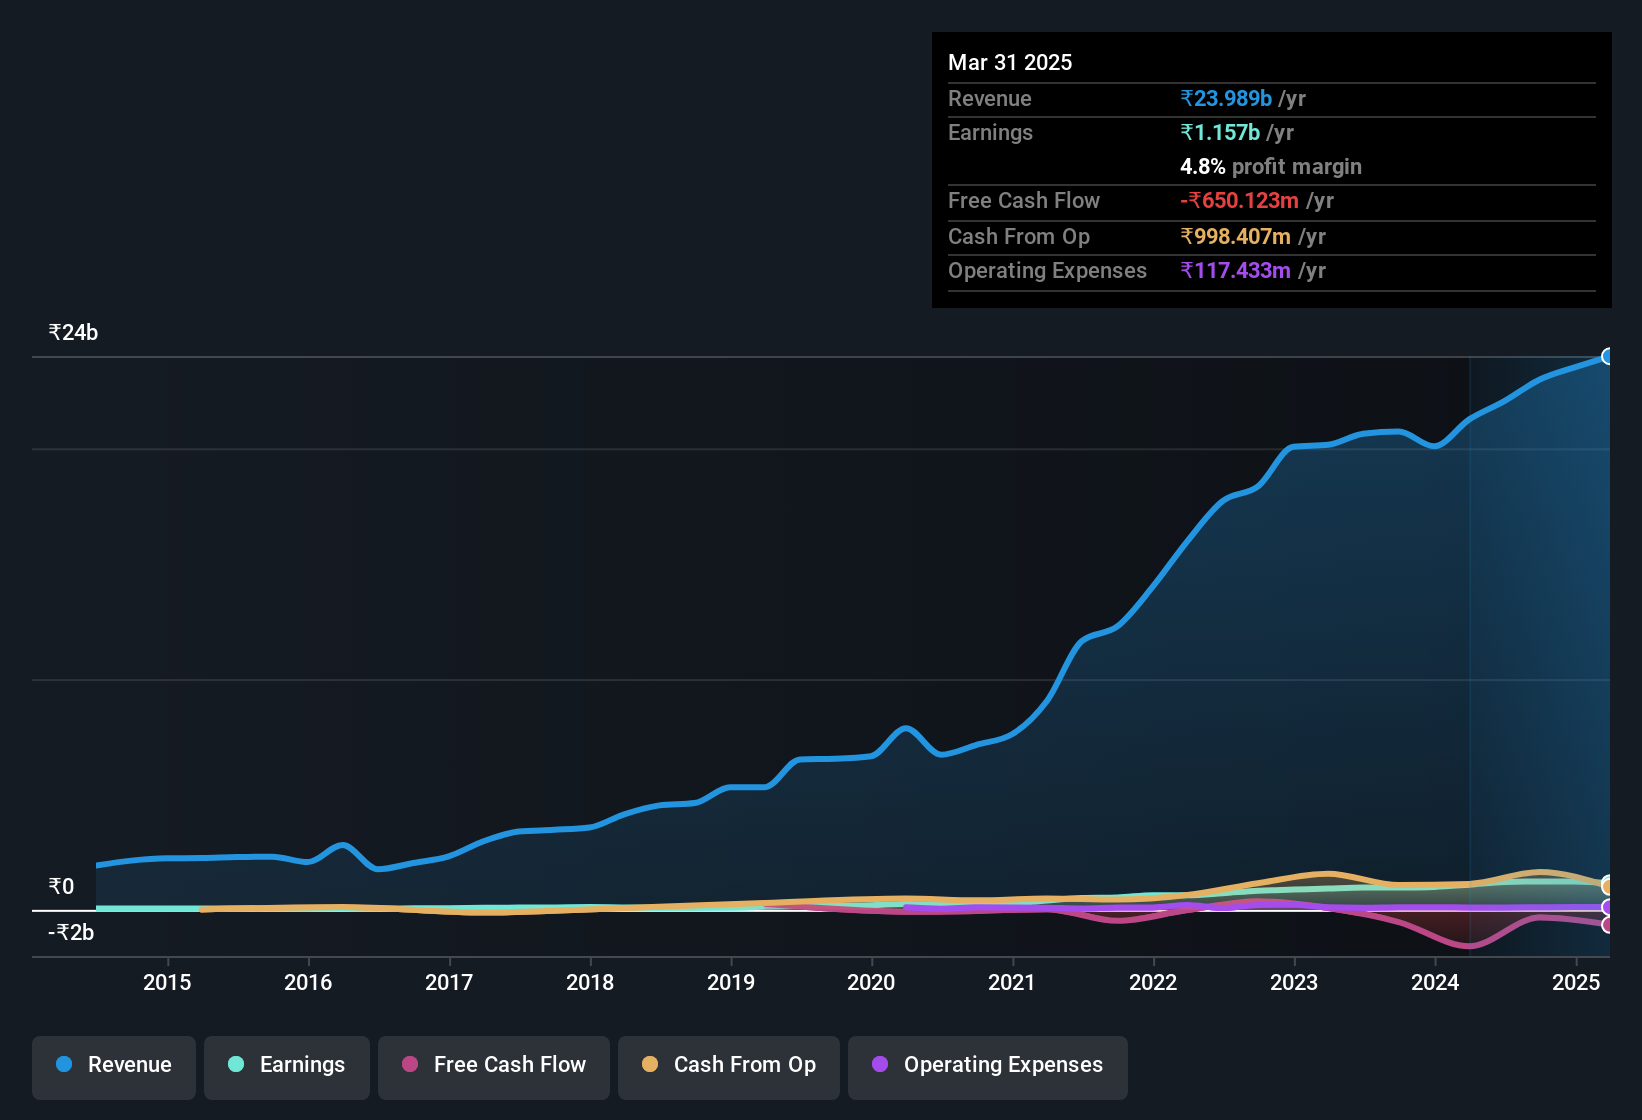Click the 4.8% profit margin text
The image size is (1642, 1120).
1271,166
